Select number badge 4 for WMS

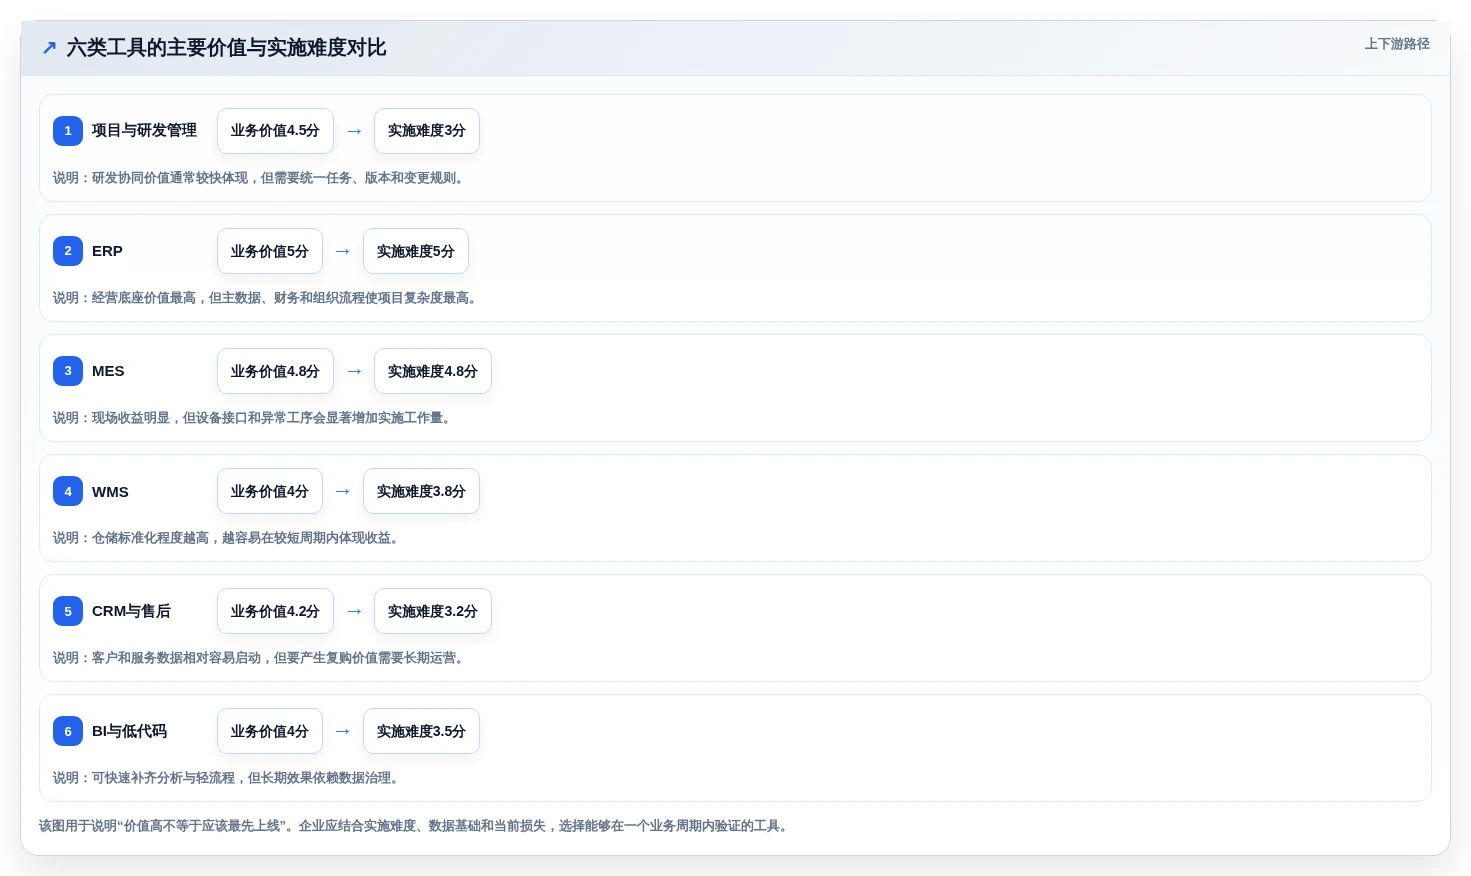68,491
